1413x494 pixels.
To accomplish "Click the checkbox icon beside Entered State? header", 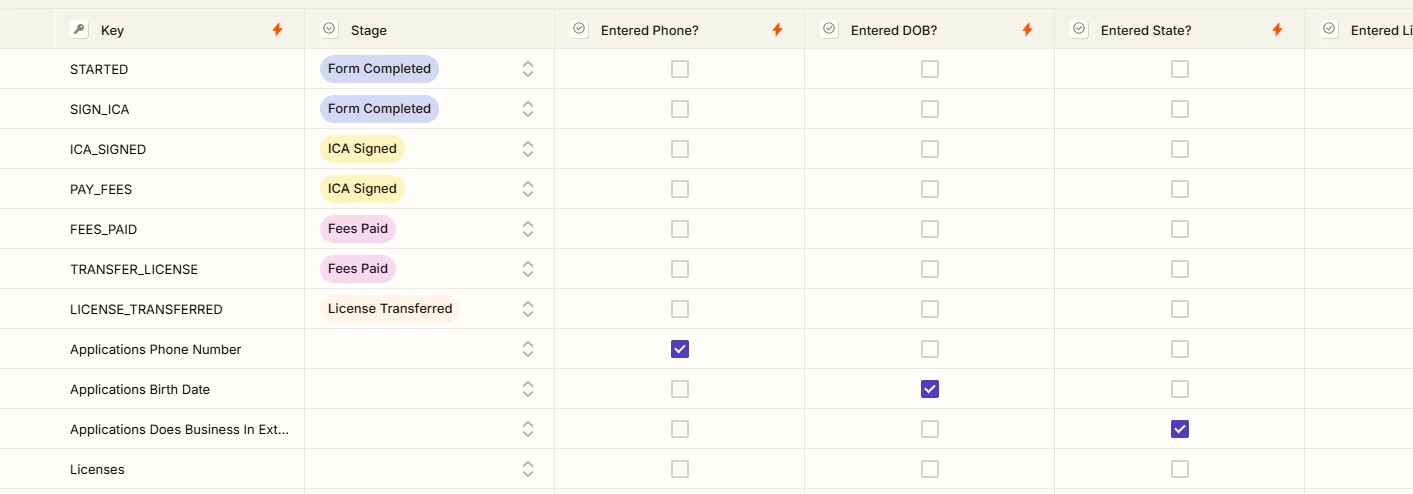I will click(x=1079, y=30).
